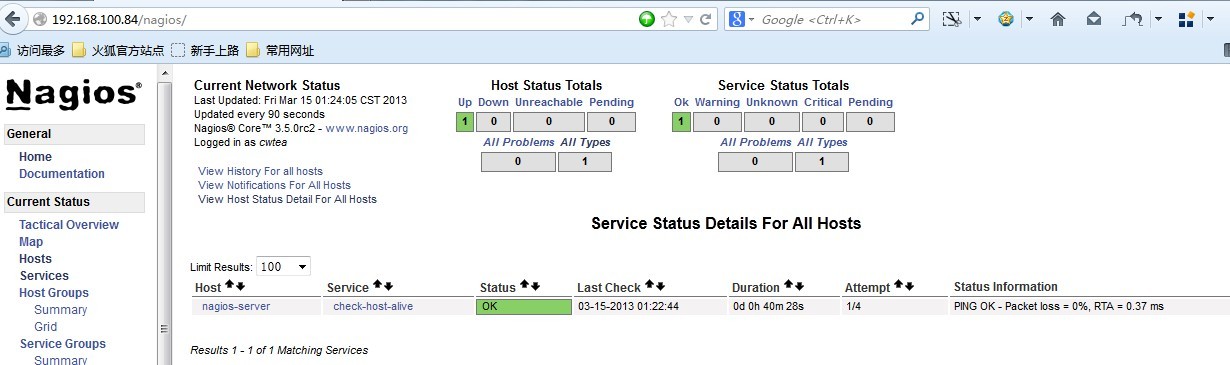1230x365 pixels.
Task: Expand dropdown next to screenshot tool
Action: click(x=976, y=19)
